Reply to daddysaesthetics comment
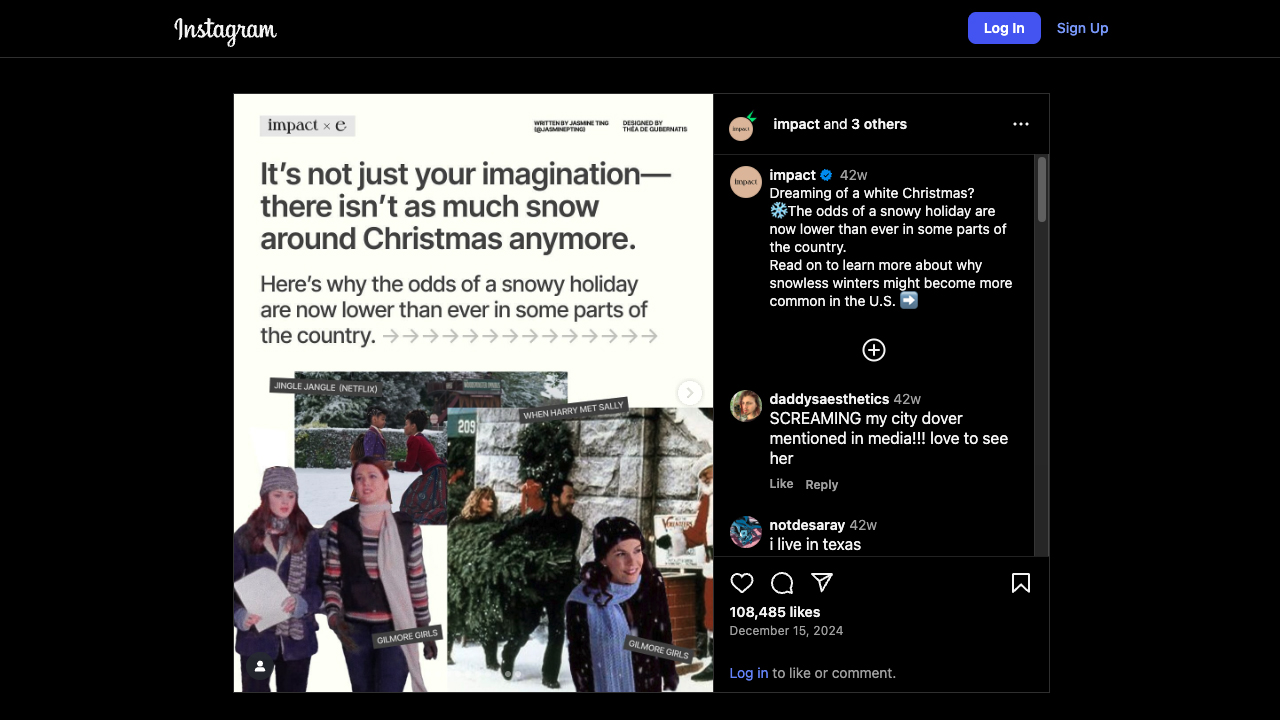 [822, 485]
